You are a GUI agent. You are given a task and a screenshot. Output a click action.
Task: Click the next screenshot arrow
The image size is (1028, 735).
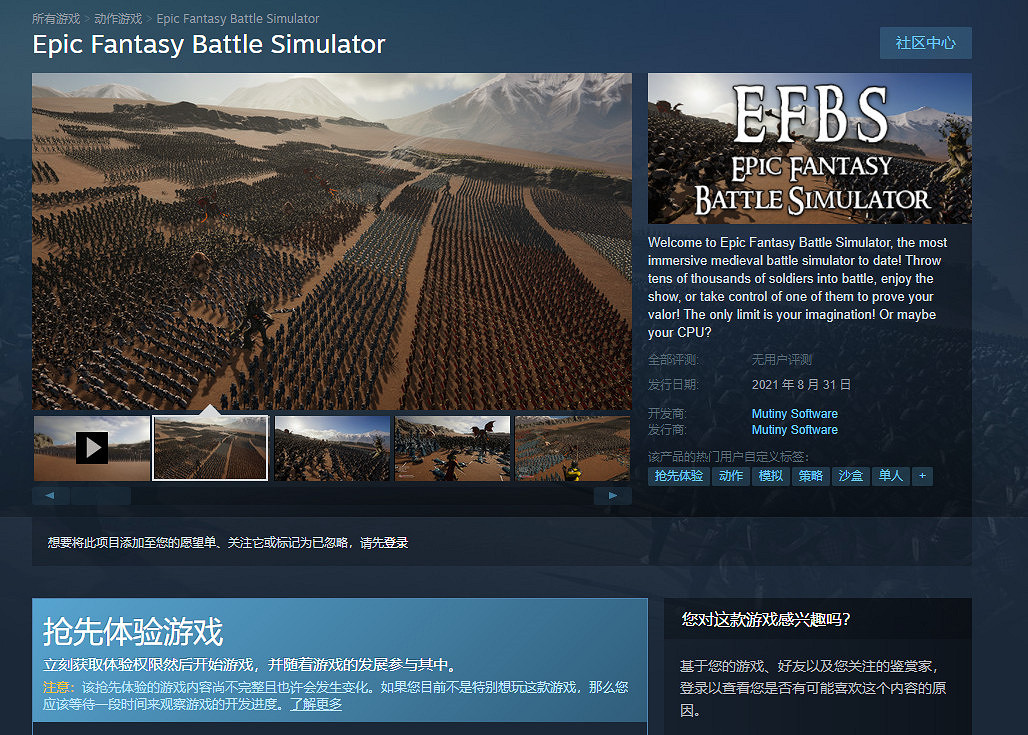click(x=612, y=494)
